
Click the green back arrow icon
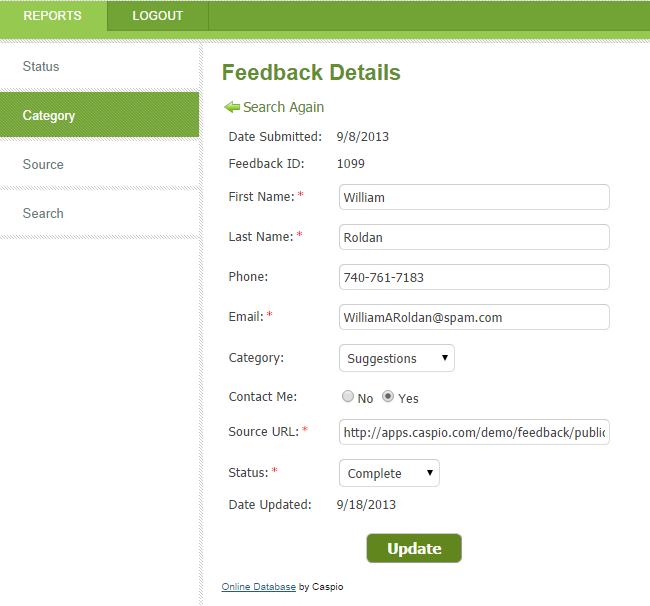[232, 107]
